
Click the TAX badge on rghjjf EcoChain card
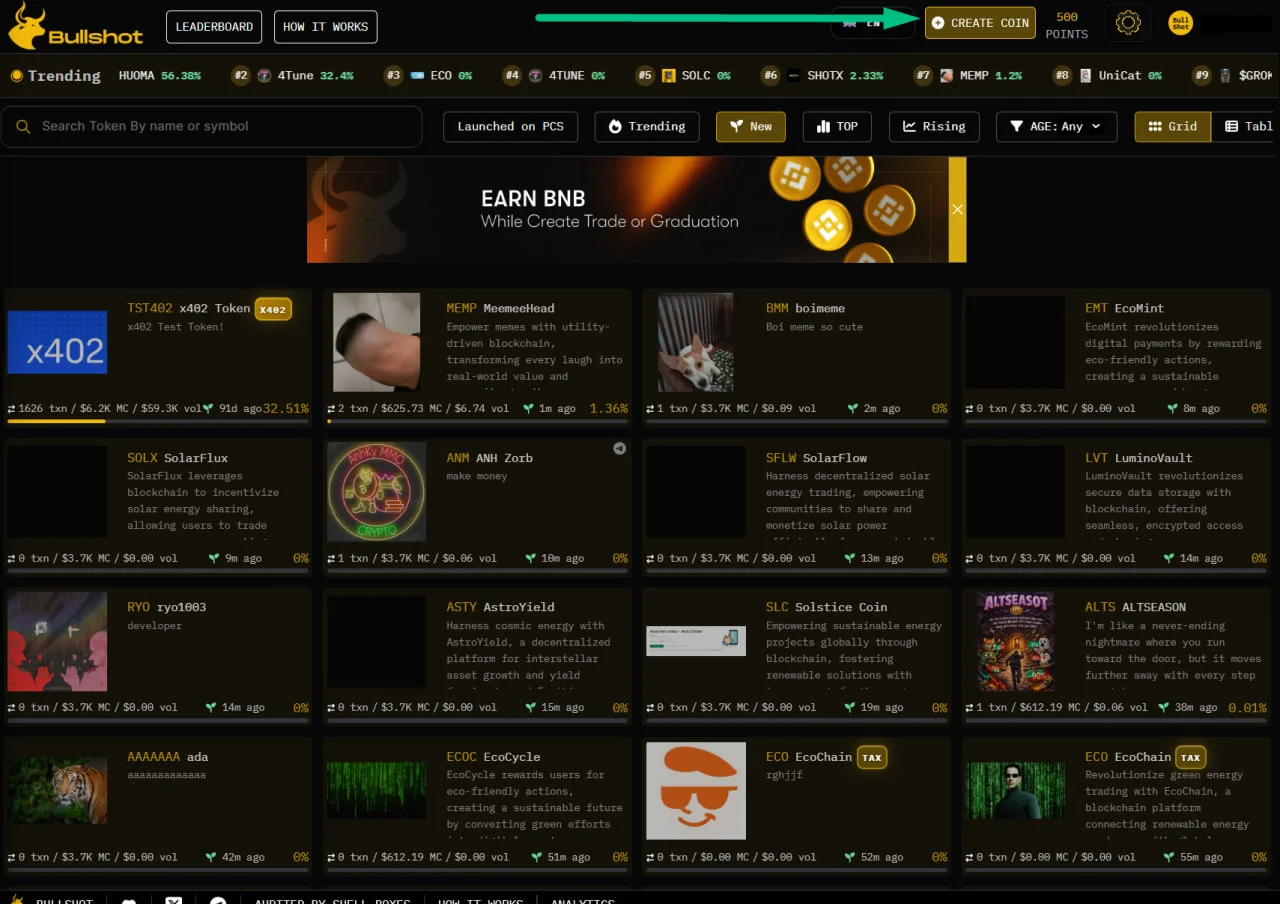(x=872, y=757)
